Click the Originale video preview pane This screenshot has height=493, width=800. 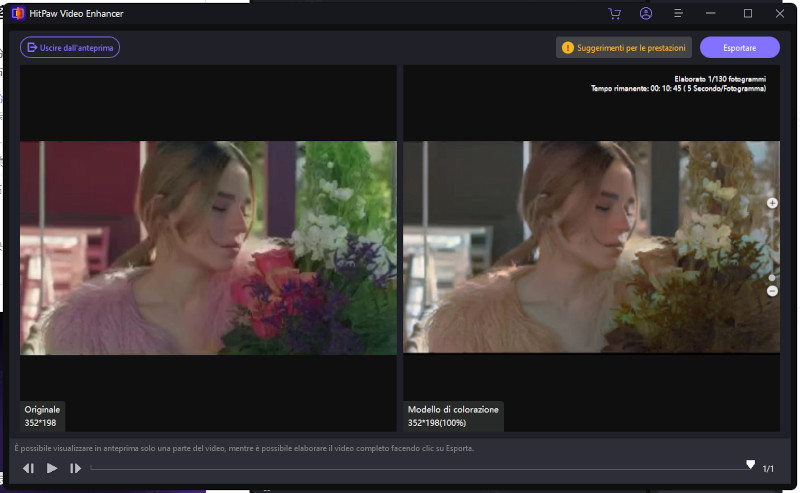click(208, 247)
